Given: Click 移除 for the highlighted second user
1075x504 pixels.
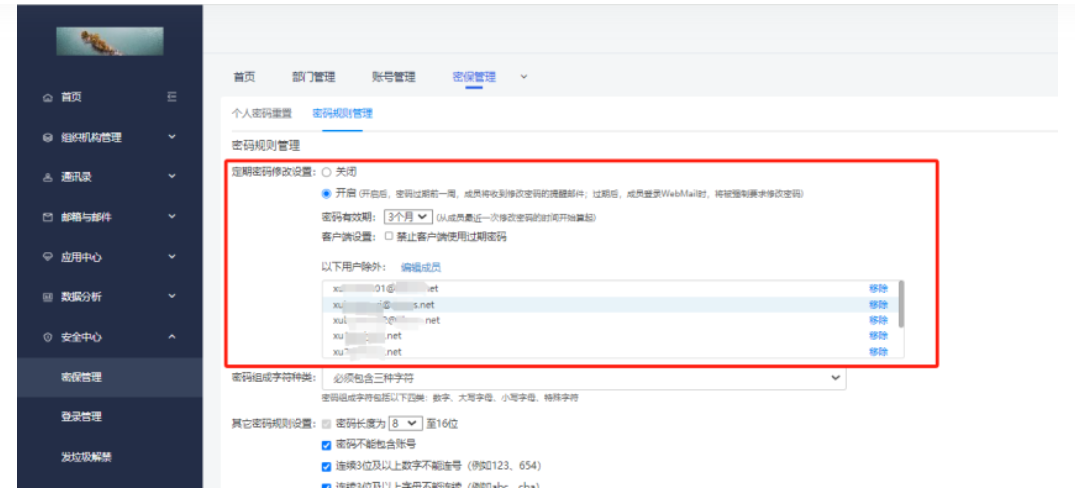Looking at the screenshot, I should click(878, 304).
